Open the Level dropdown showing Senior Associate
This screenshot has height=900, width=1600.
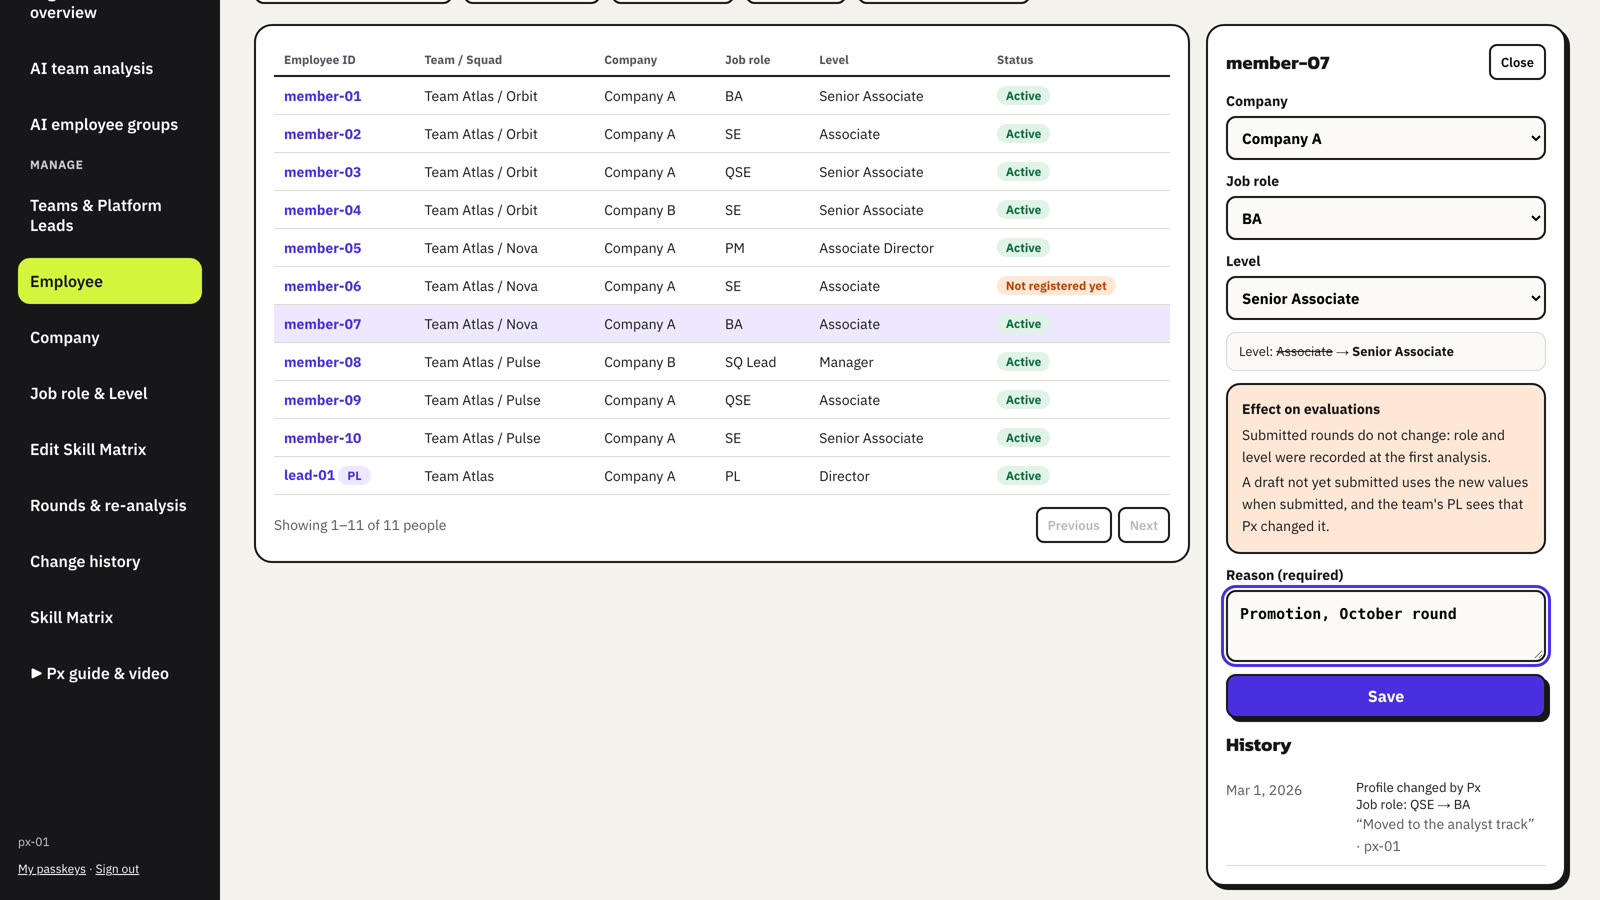(x=1385, y=298)
